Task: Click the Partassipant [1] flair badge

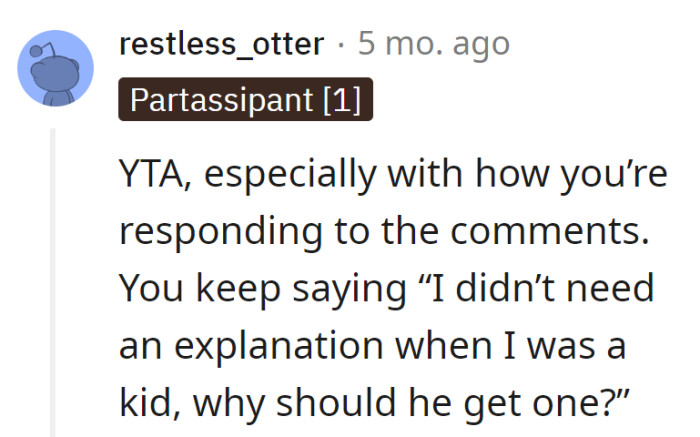Action: point(245,101)
